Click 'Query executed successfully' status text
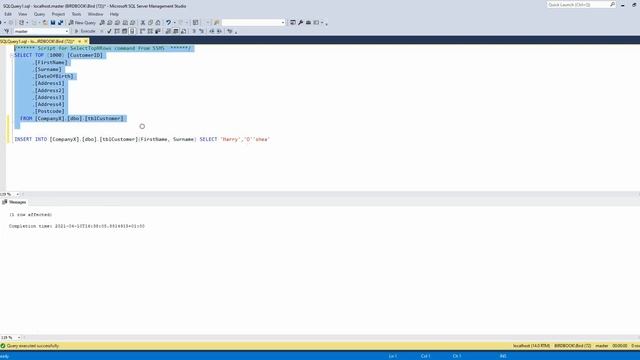Viewport: 640px width, 360px height. (x=33, y=346)
